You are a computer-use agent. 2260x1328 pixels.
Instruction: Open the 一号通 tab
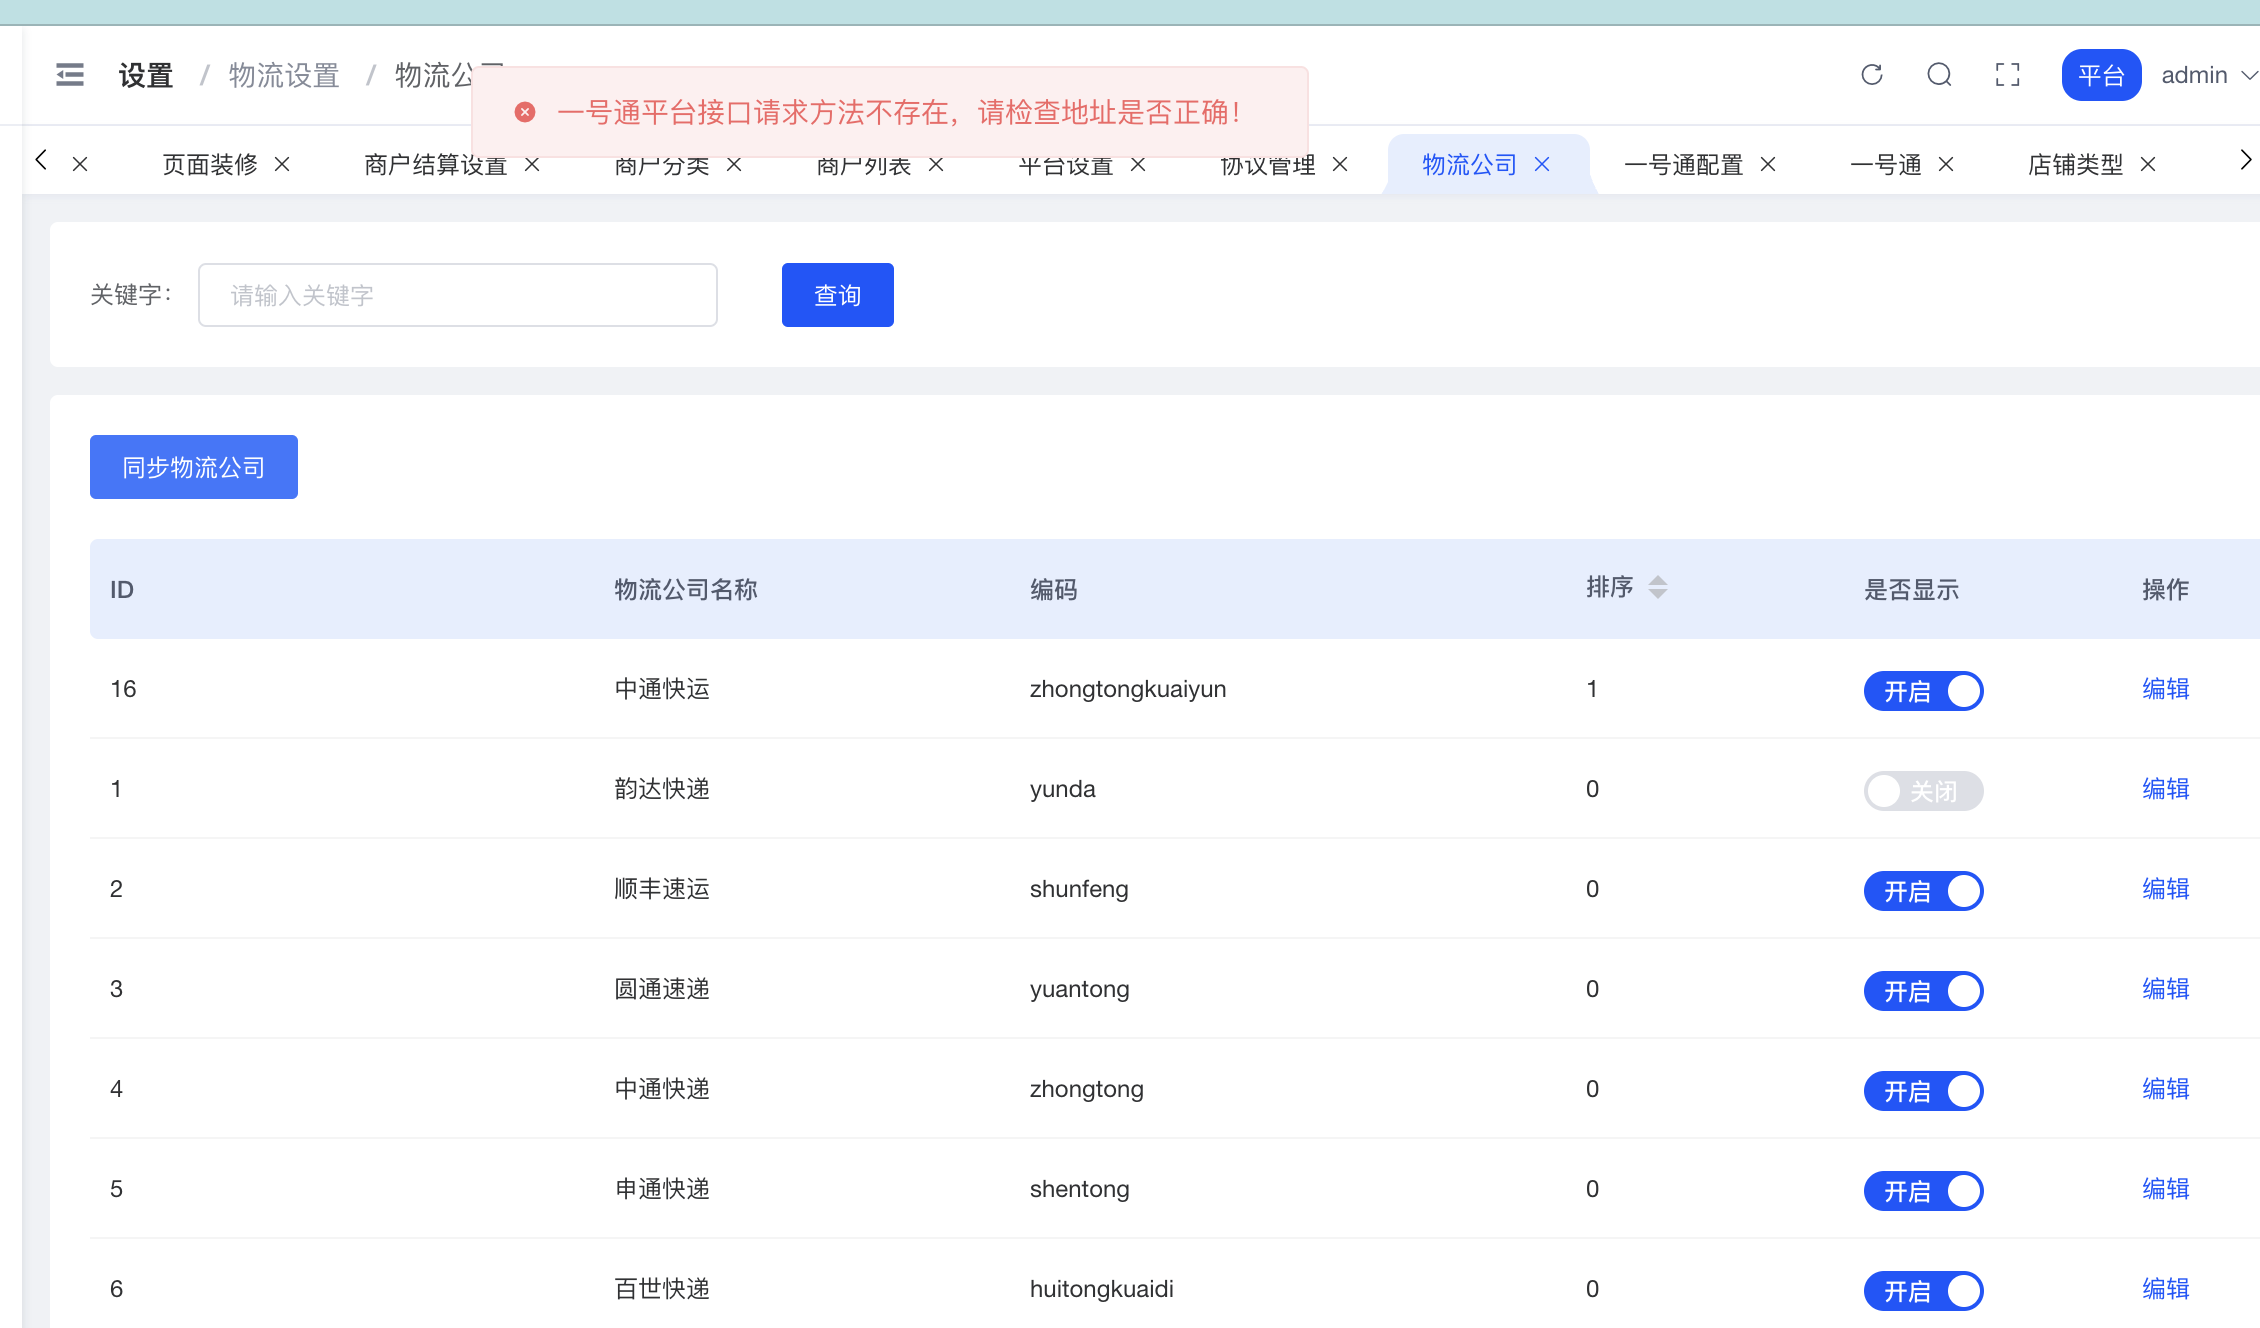click(x=1886, y=164)
